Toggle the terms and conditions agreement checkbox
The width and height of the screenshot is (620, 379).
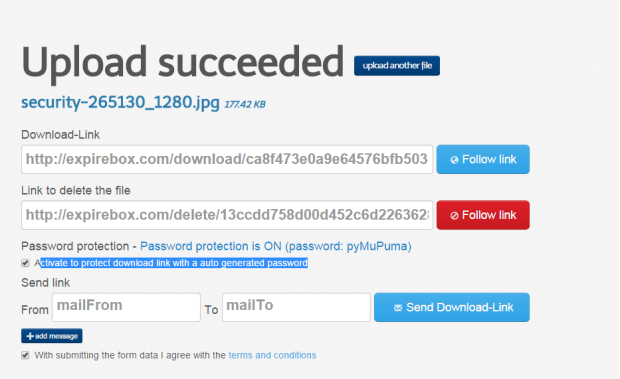(25, 355)
